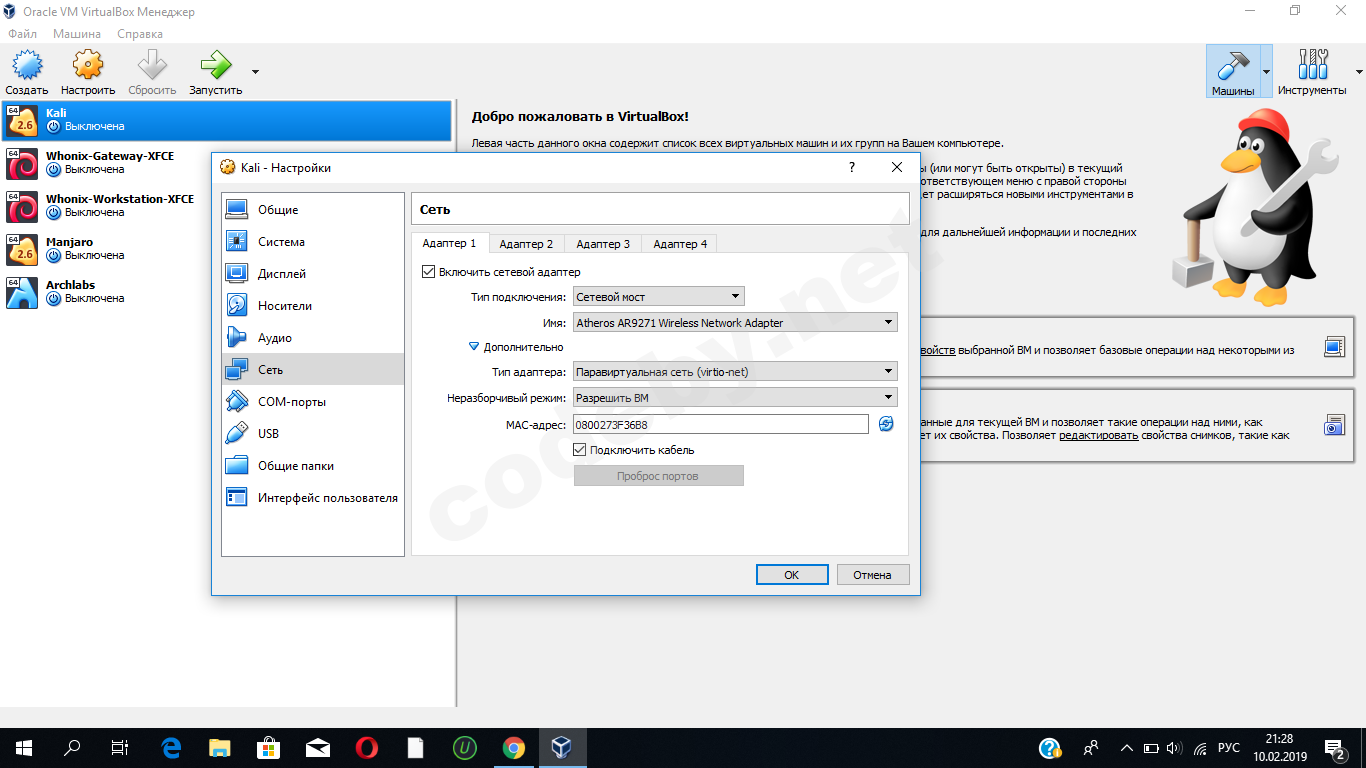Open Windows search from the taskbar
Viewport: 1366px width, 768px height.
72,748
